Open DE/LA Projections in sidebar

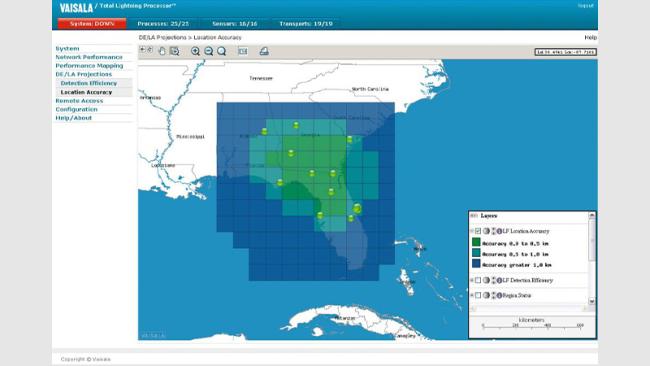click(84, 74)
